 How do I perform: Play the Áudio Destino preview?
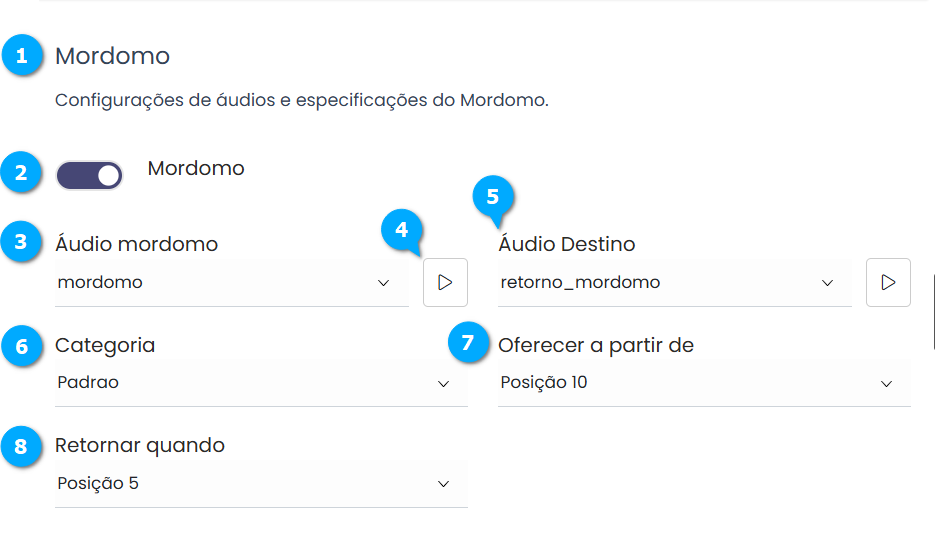[888, 282]
